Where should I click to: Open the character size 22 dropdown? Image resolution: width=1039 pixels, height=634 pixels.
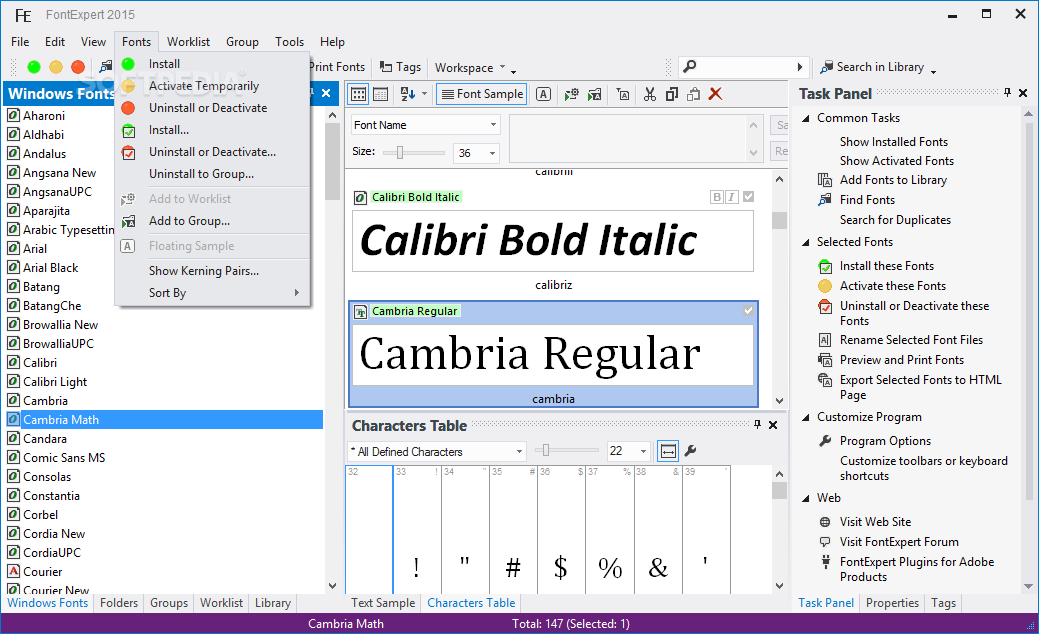643,451
